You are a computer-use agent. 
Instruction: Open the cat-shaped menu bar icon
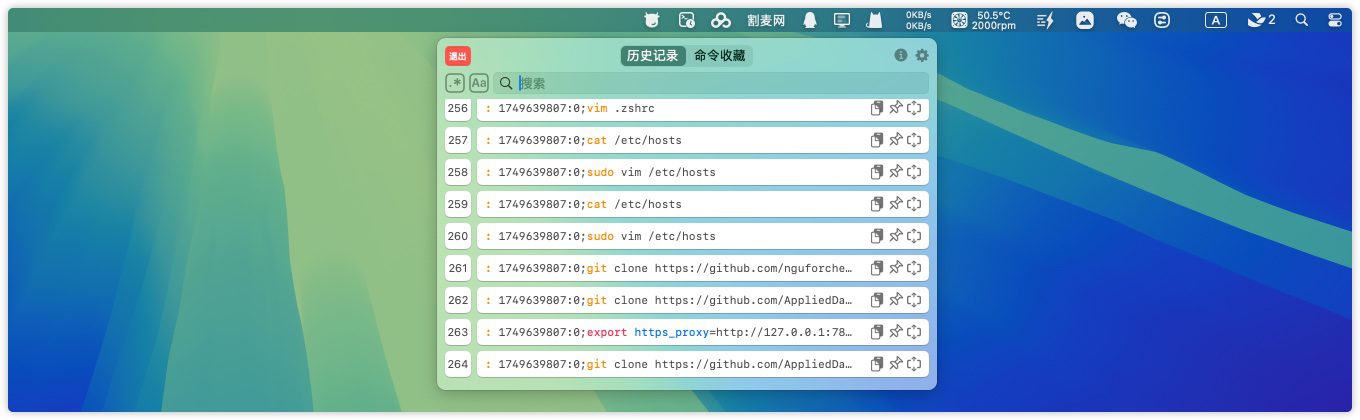873,20
